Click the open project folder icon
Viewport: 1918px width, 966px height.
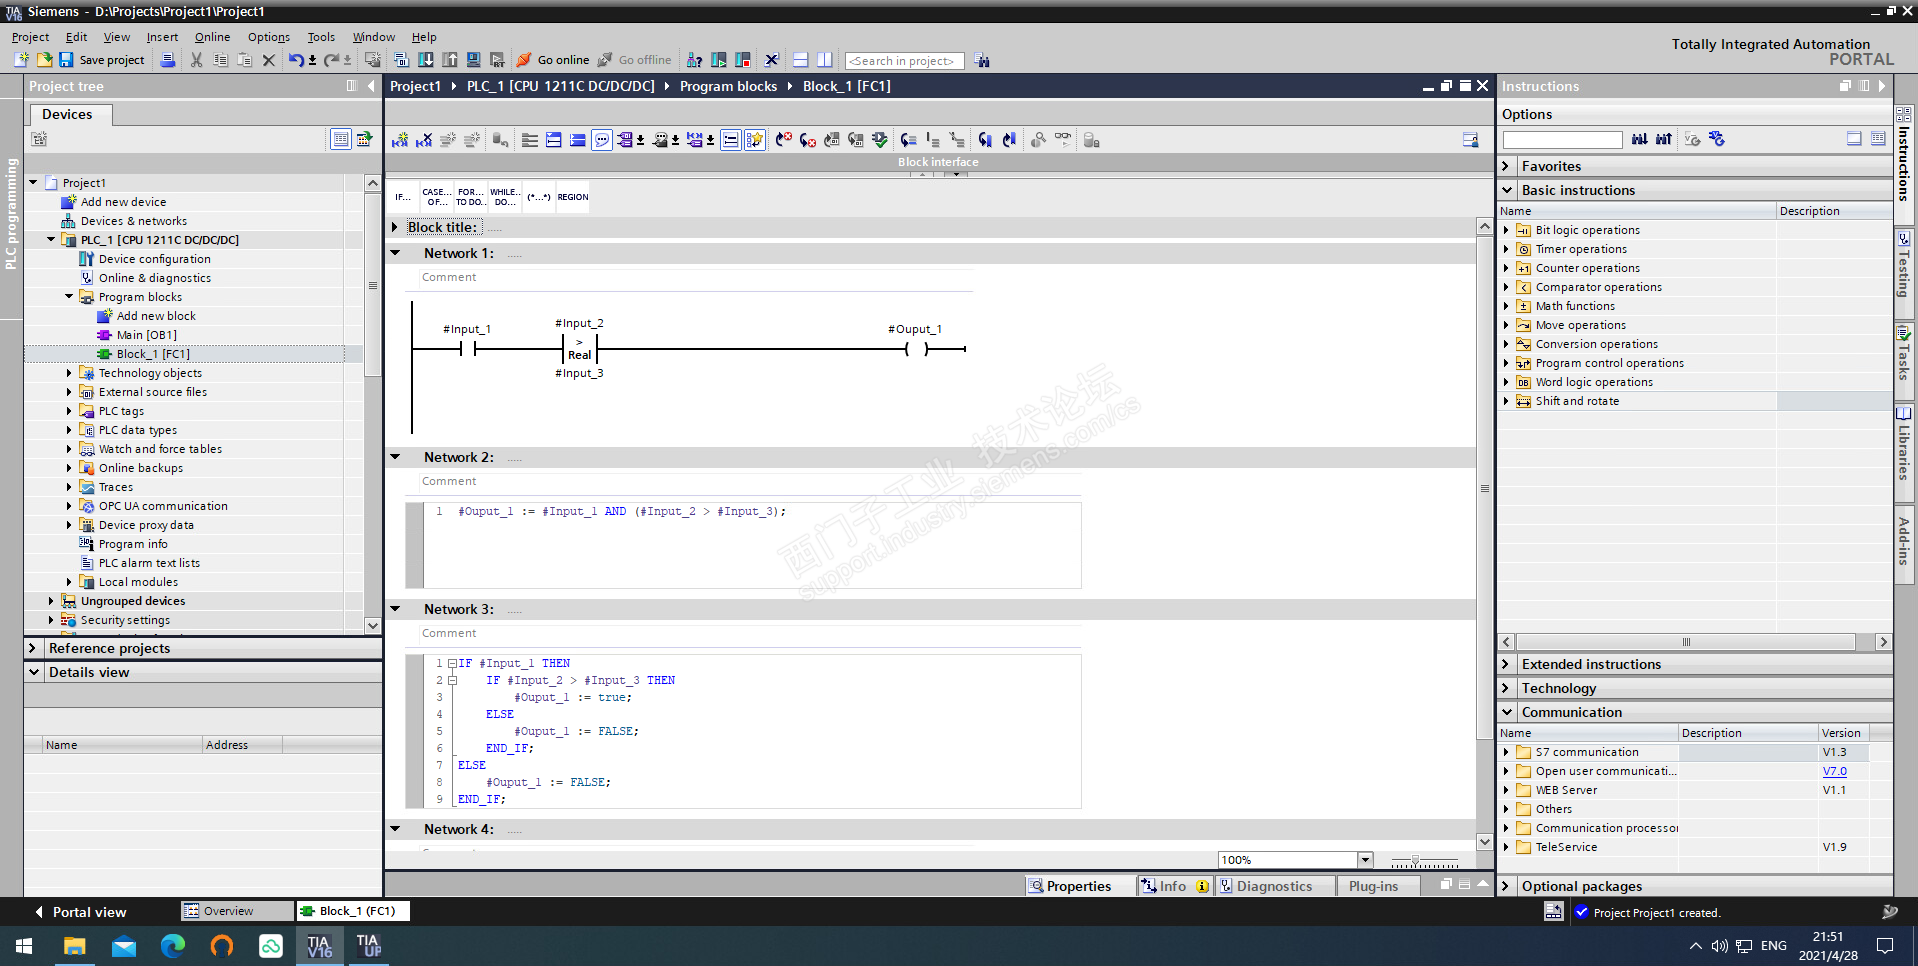(44, 60)
